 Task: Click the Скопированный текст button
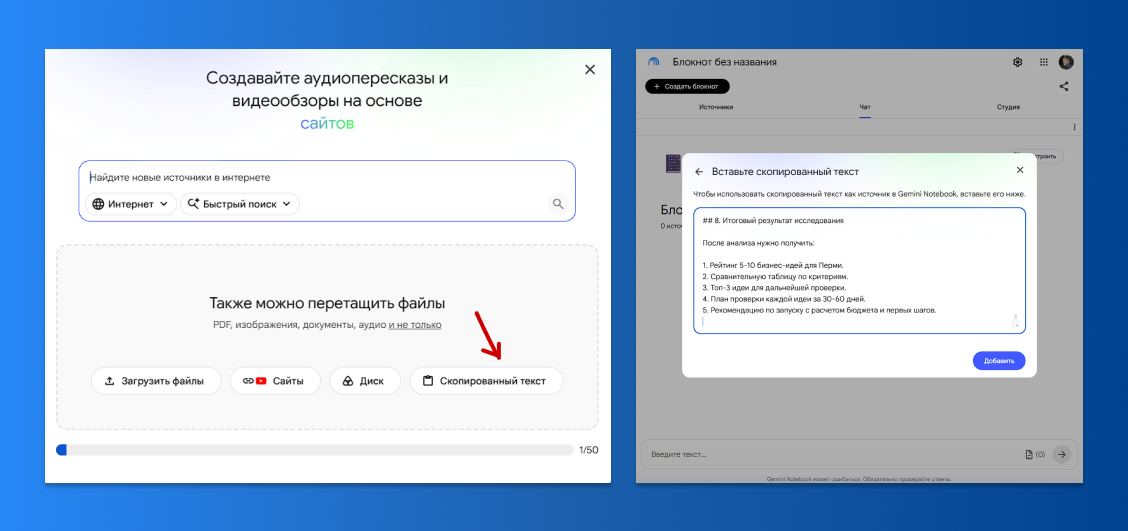486,381
